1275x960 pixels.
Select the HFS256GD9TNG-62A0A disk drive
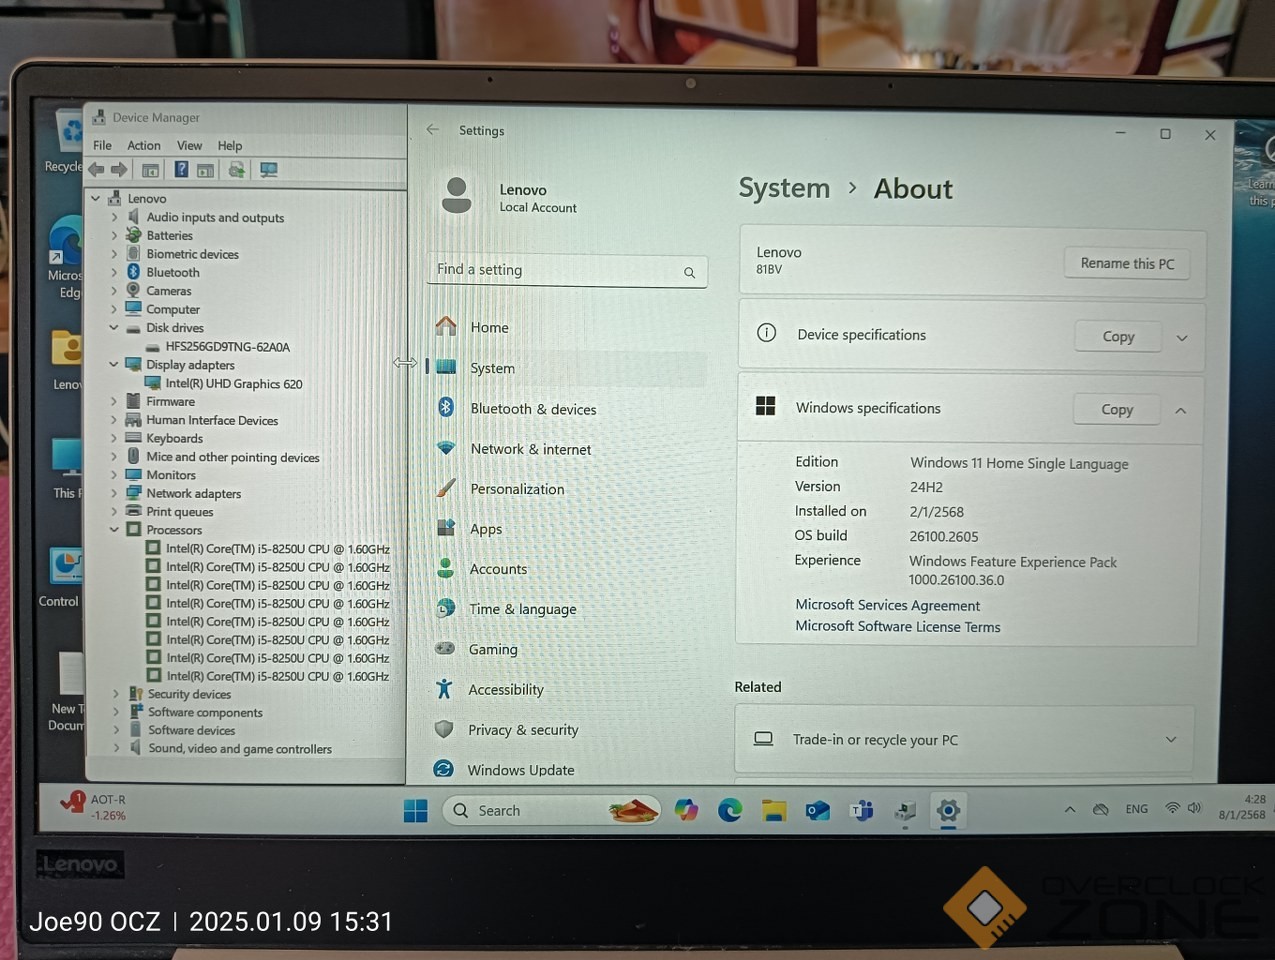tap(228, 347)
